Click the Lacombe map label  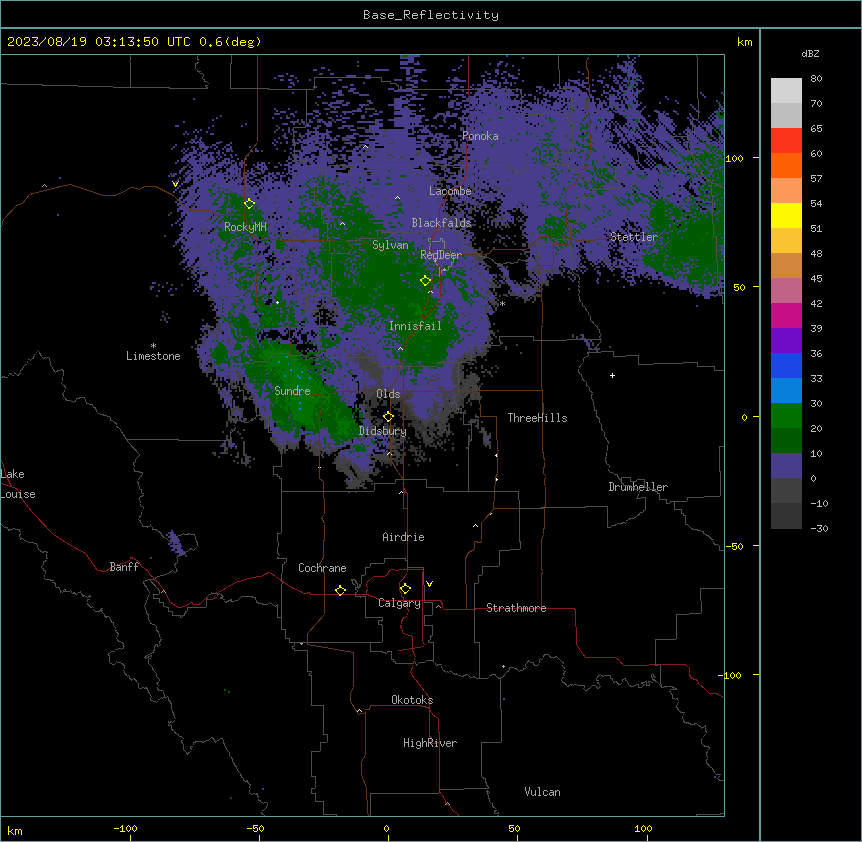tap(450, 191)
